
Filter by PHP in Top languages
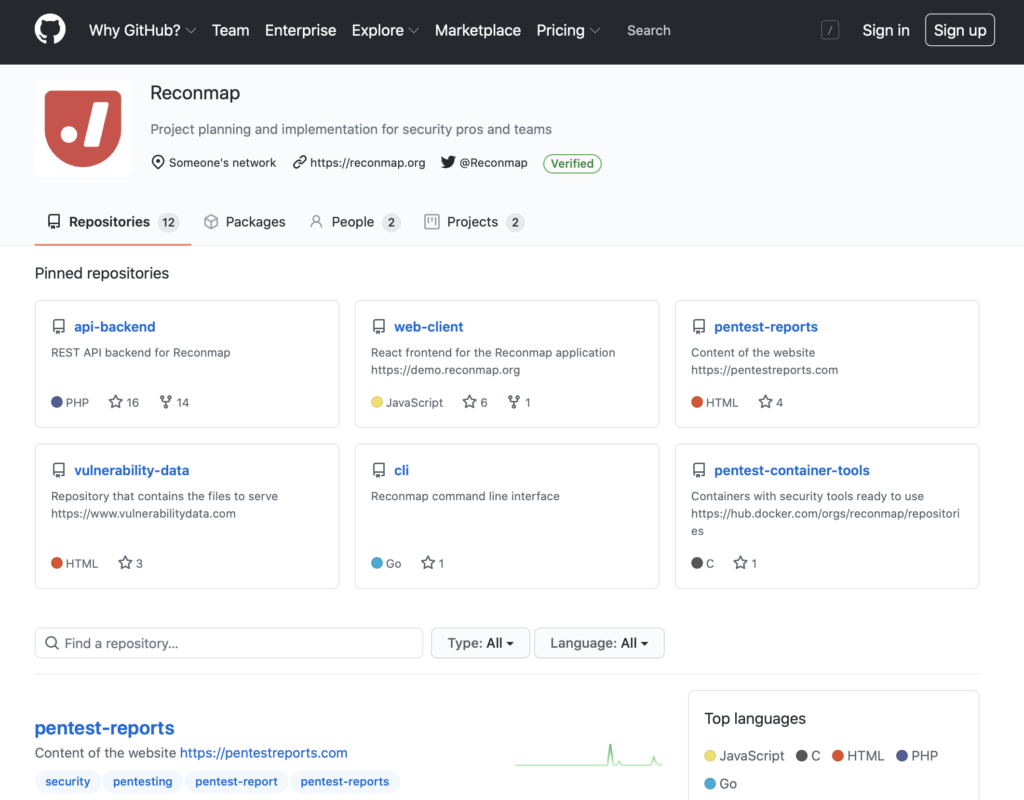click(x=918, y=756)
